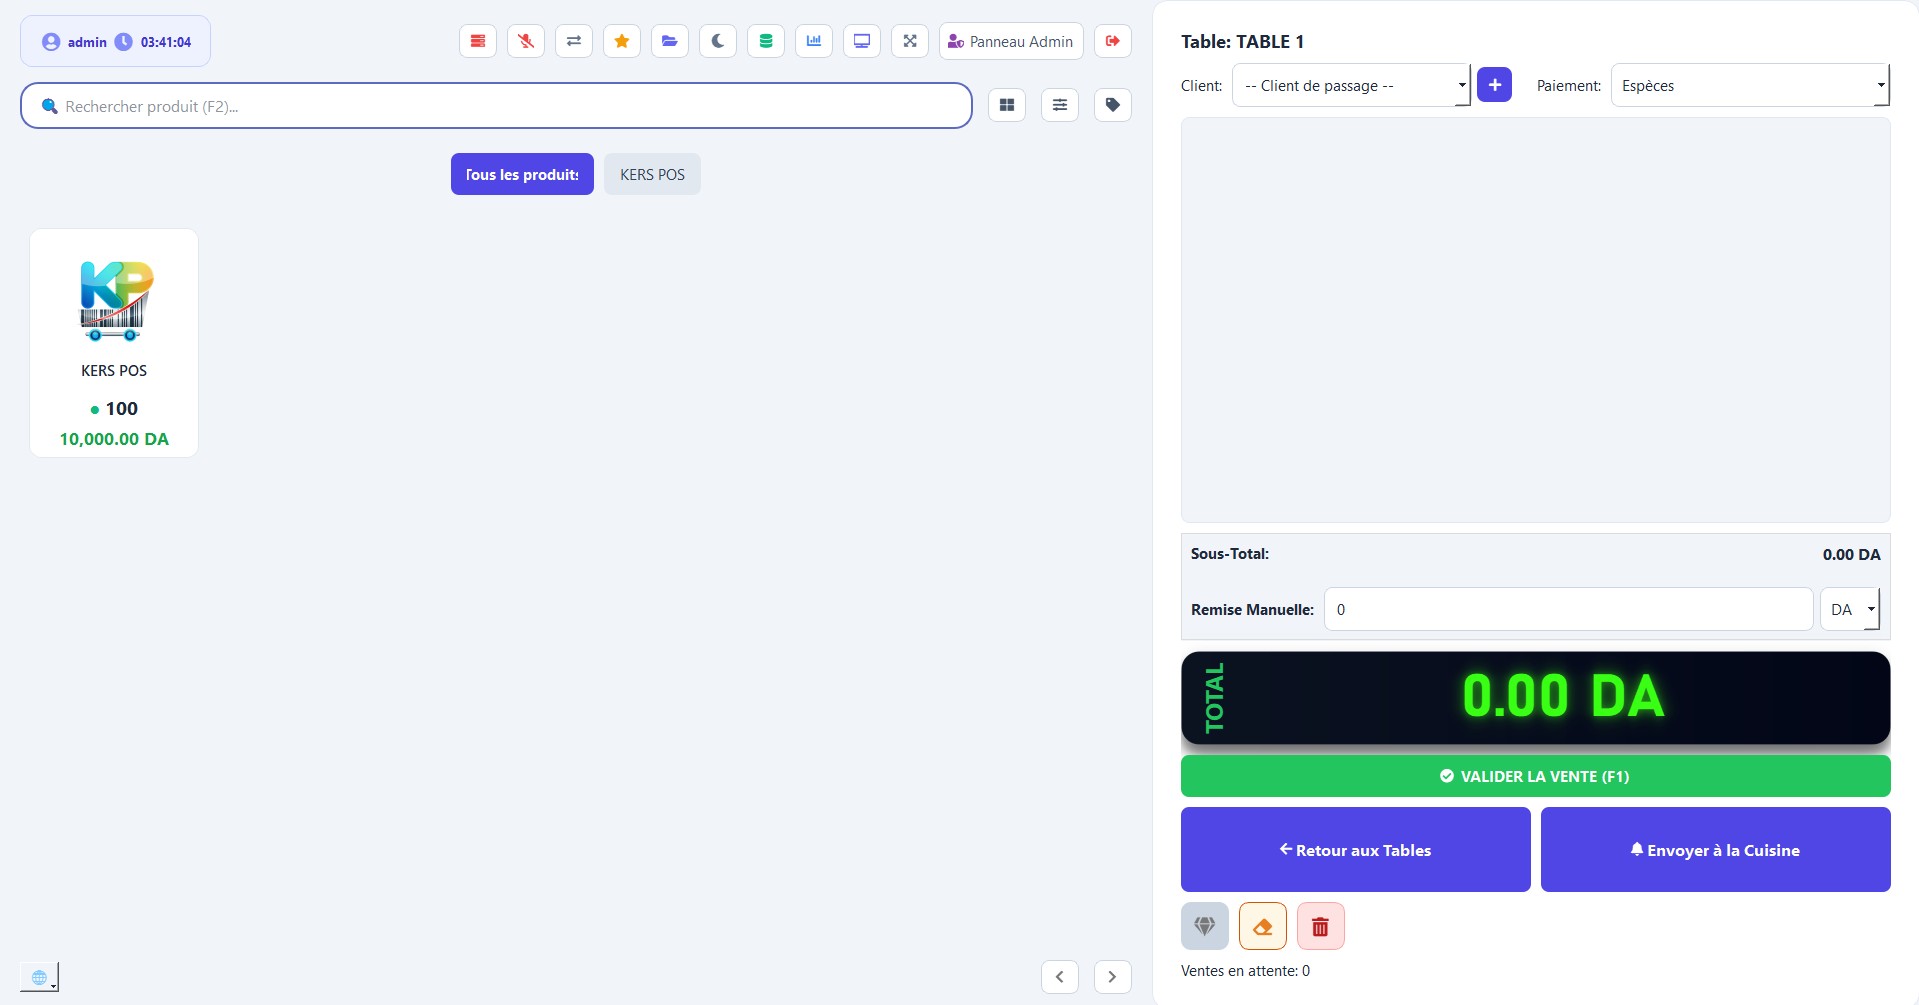The image size is (1919, 1005).
Task: Click the red microphone-muted icon
Action: [x=526, y=41]
